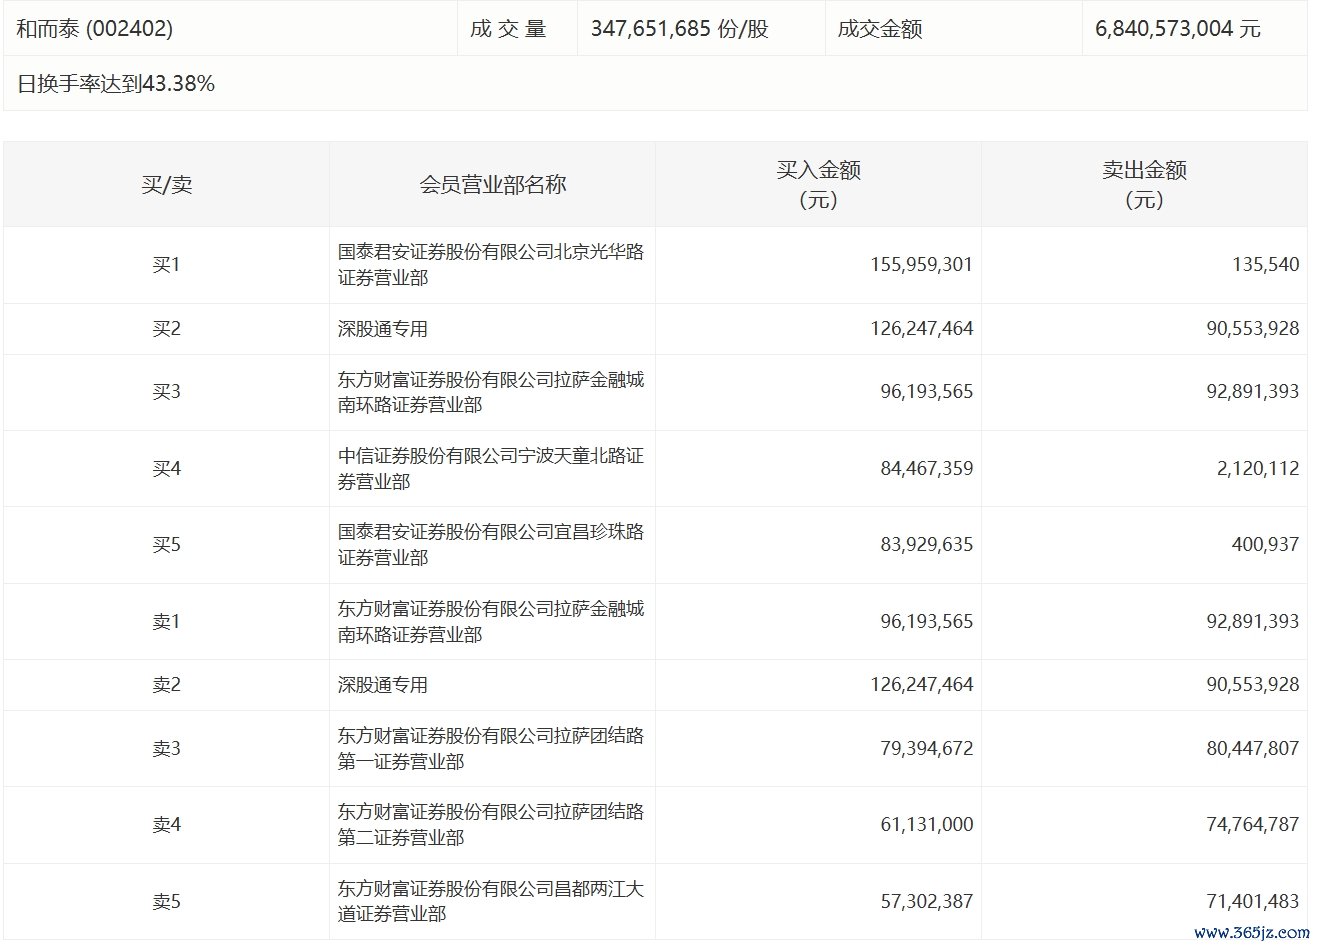Click buy amount 84,467,359
This screenshot has height=948, width=1317.
[927, 468]
